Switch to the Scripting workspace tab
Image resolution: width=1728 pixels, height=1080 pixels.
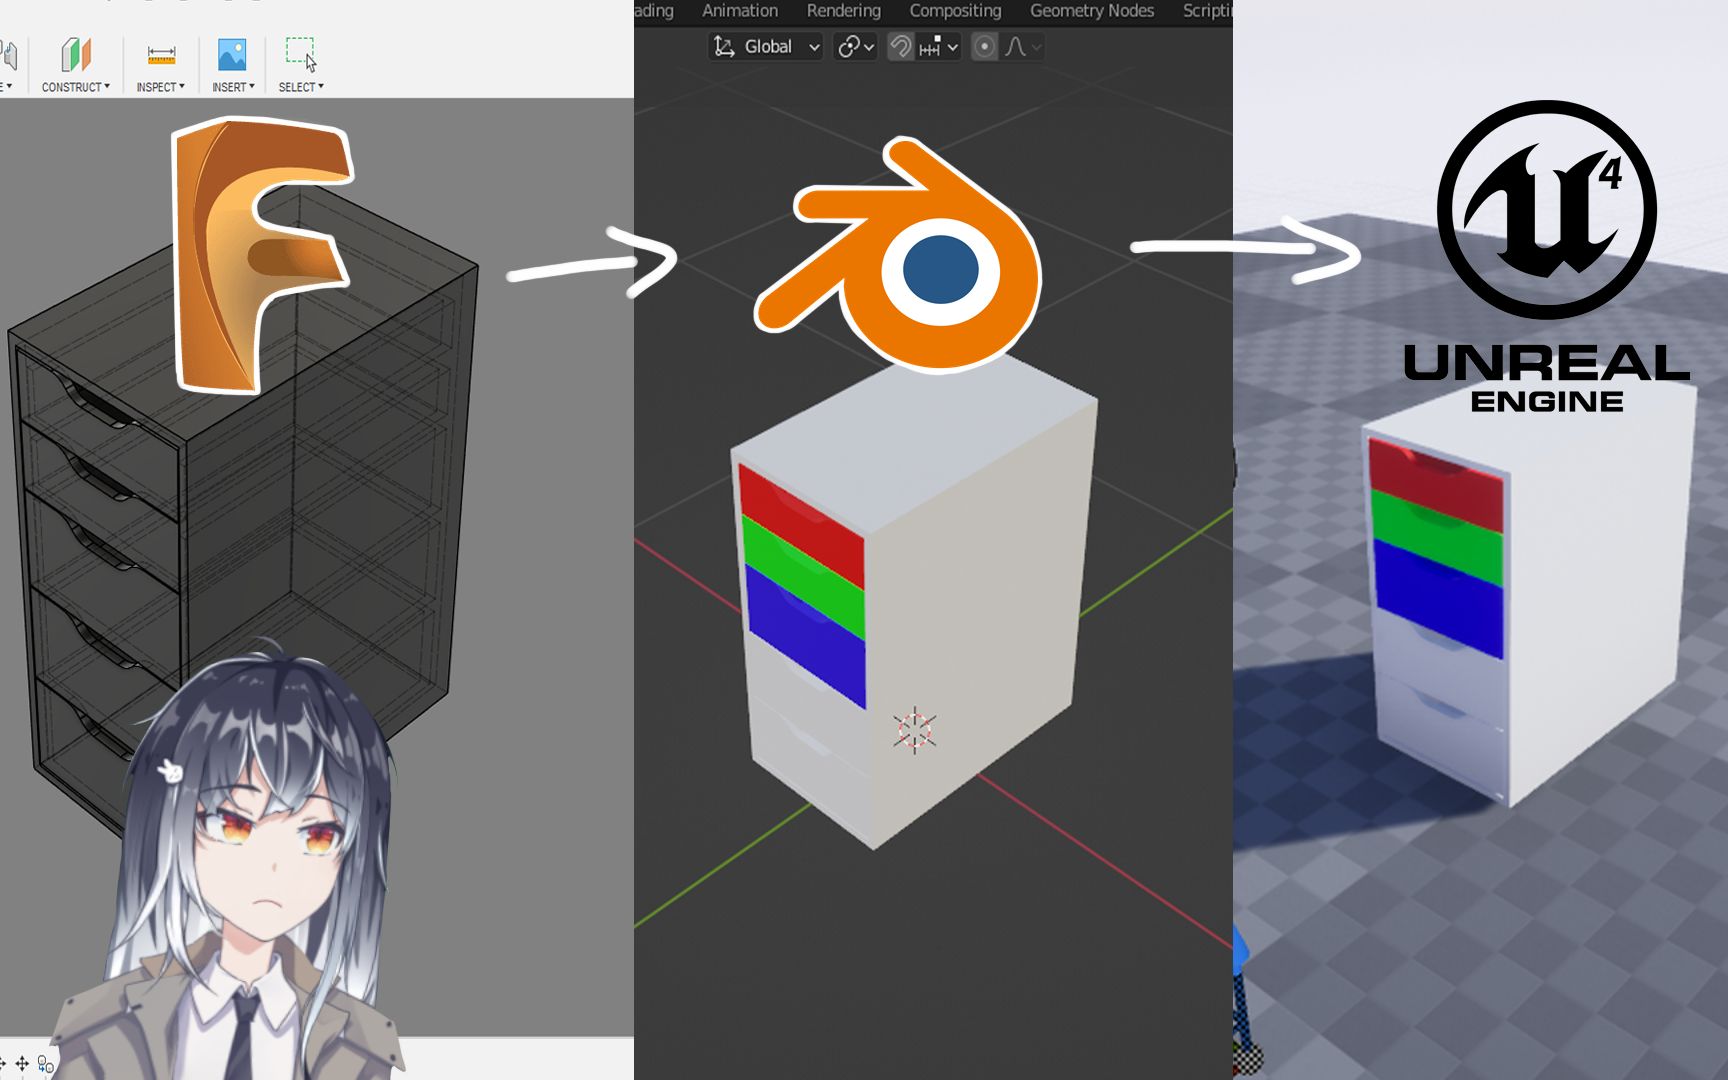[1207, 11]
